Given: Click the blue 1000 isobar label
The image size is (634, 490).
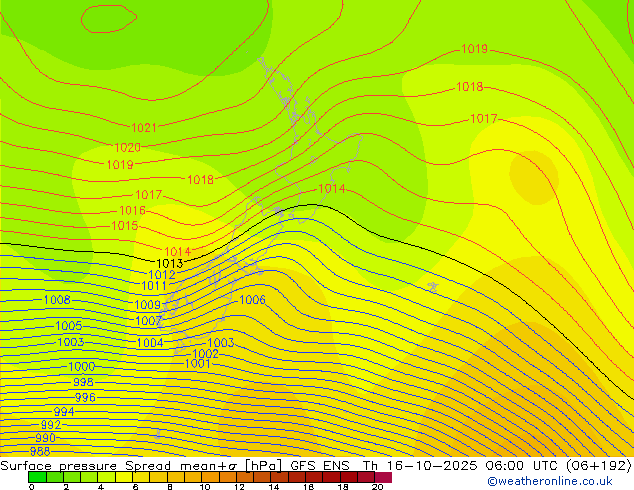Looking at the screenshot, I should [x=82, y=367].
